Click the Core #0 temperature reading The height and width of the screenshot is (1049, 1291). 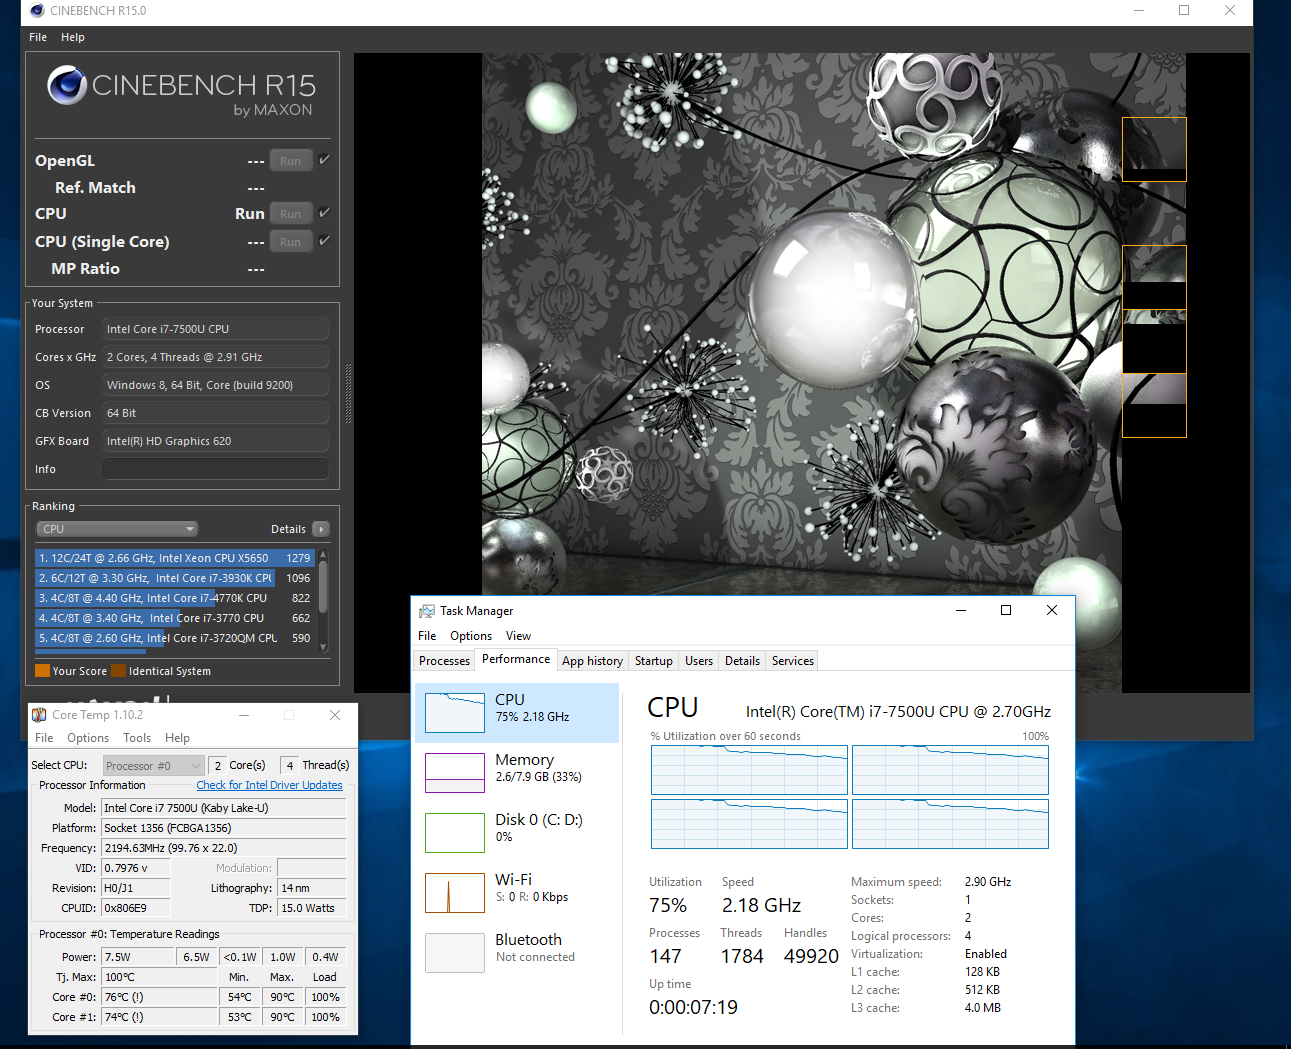click(160, 997)
